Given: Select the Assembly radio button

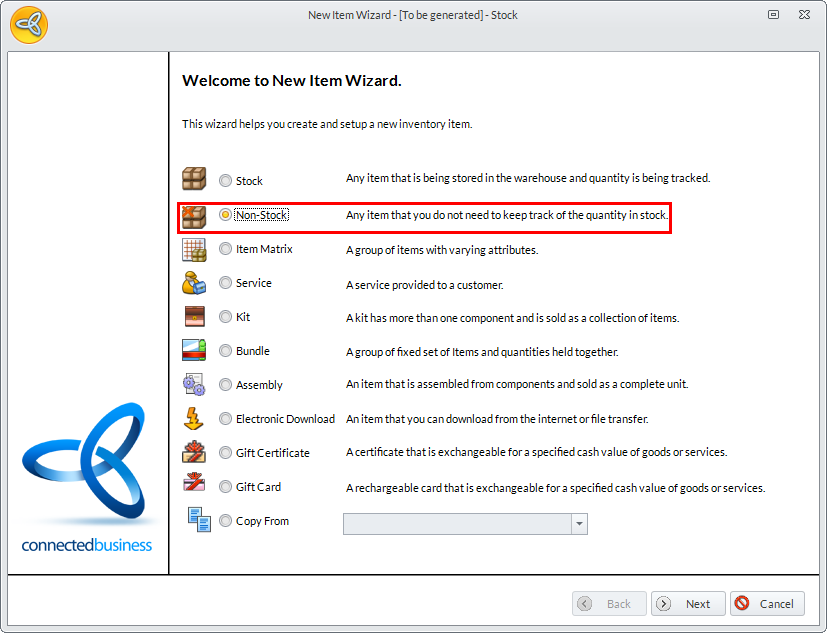Looking at the screenshot, I should pos(225,385).
